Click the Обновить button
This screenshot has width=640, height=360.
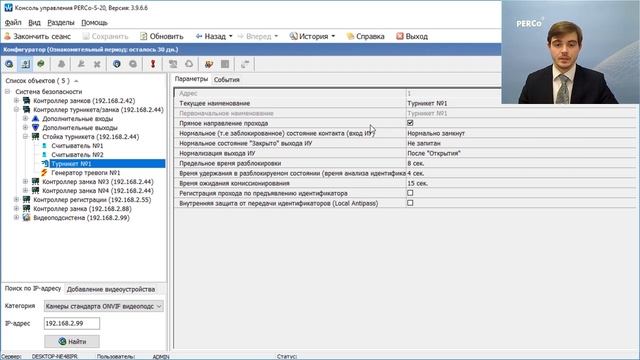(162, 36)
